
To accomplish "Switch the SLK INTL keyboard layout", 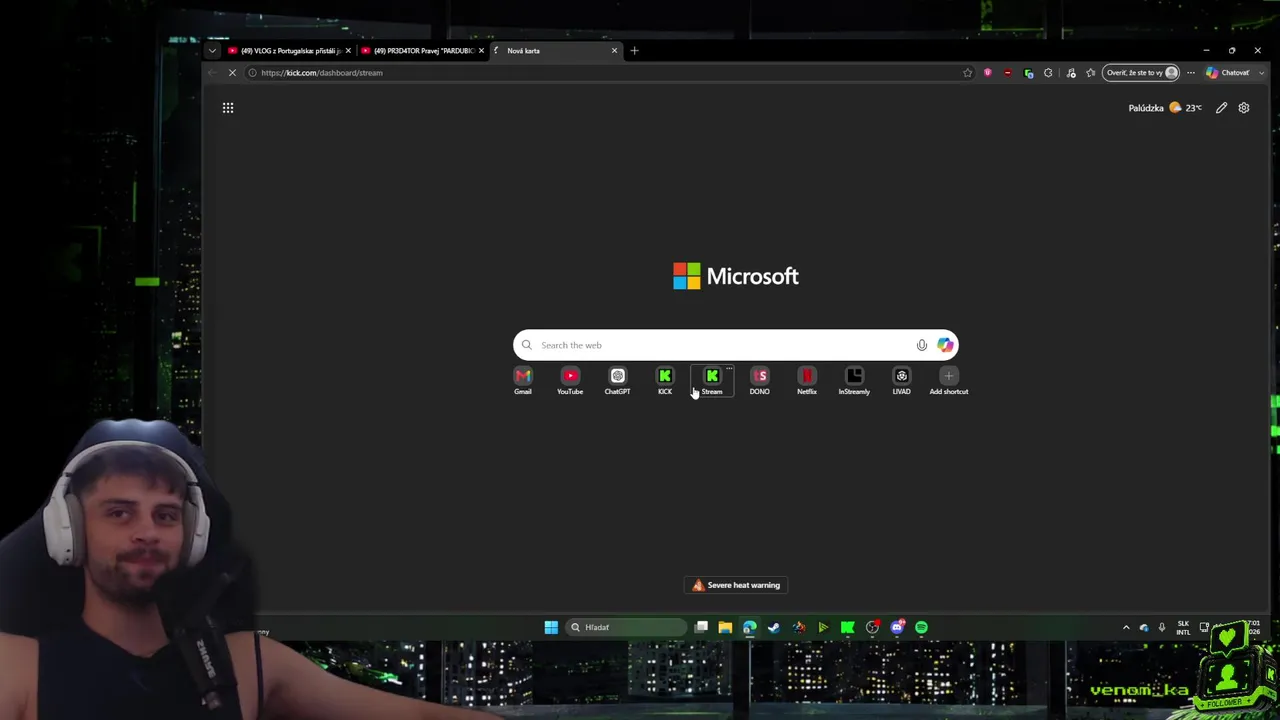I will click(x=1183, y=627).
